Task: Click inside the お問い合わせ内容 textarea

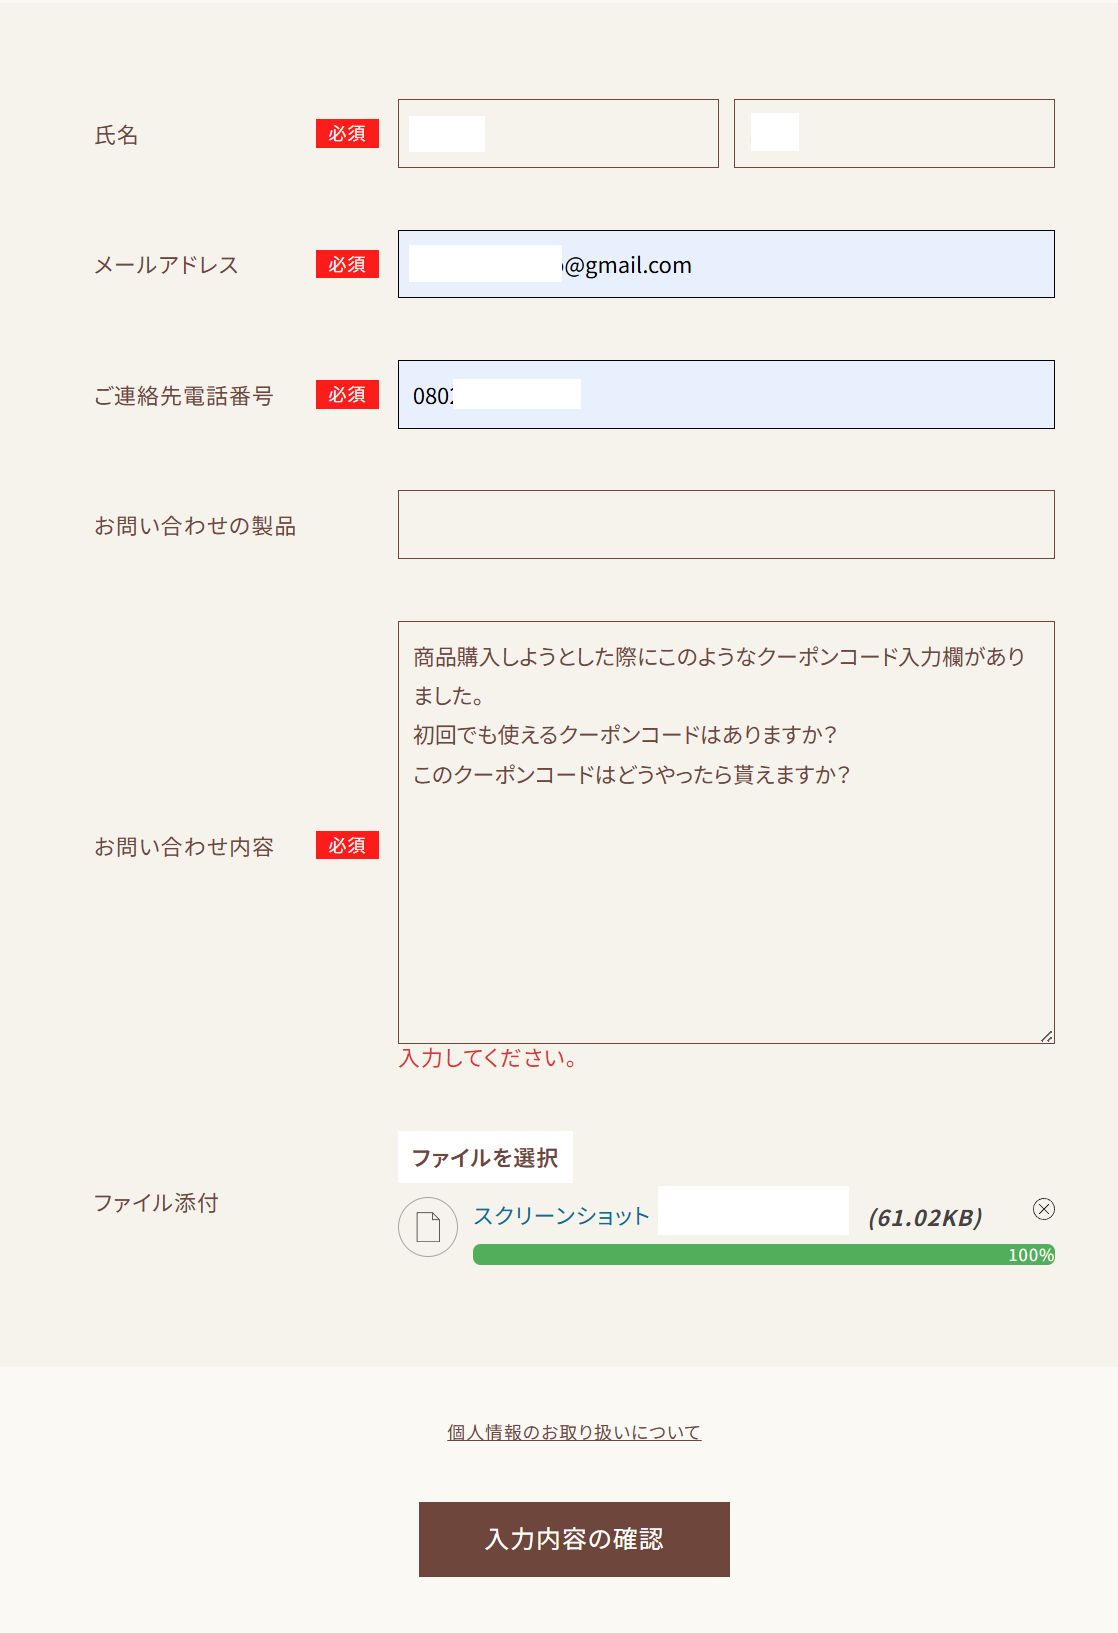Action: [x=726, y=900]
